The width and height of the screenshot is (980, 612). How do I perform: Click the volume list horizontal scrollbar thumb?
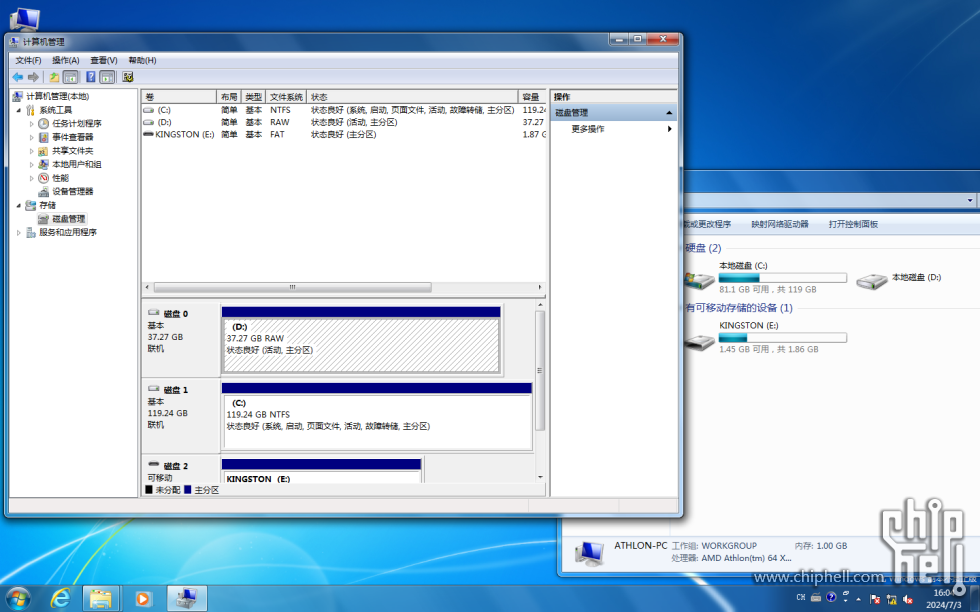tap(292, 288)
